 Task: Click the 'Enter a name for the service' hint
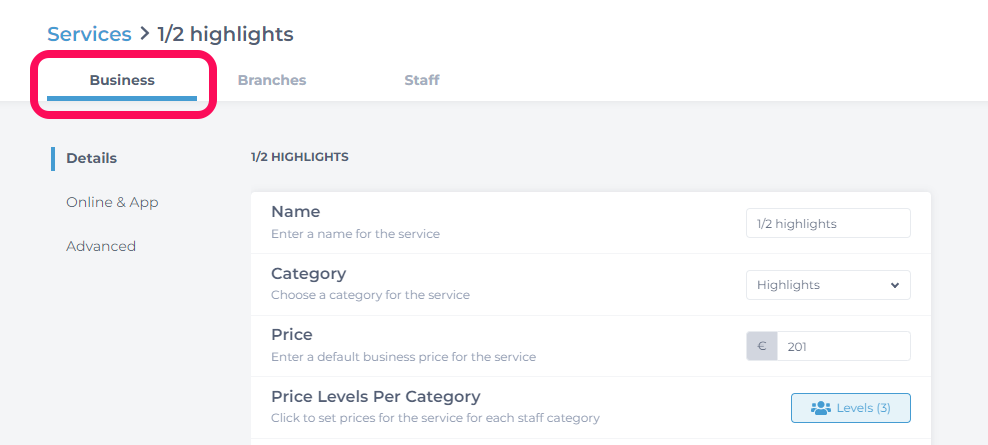pyautogui.click(x=355, y=234)
